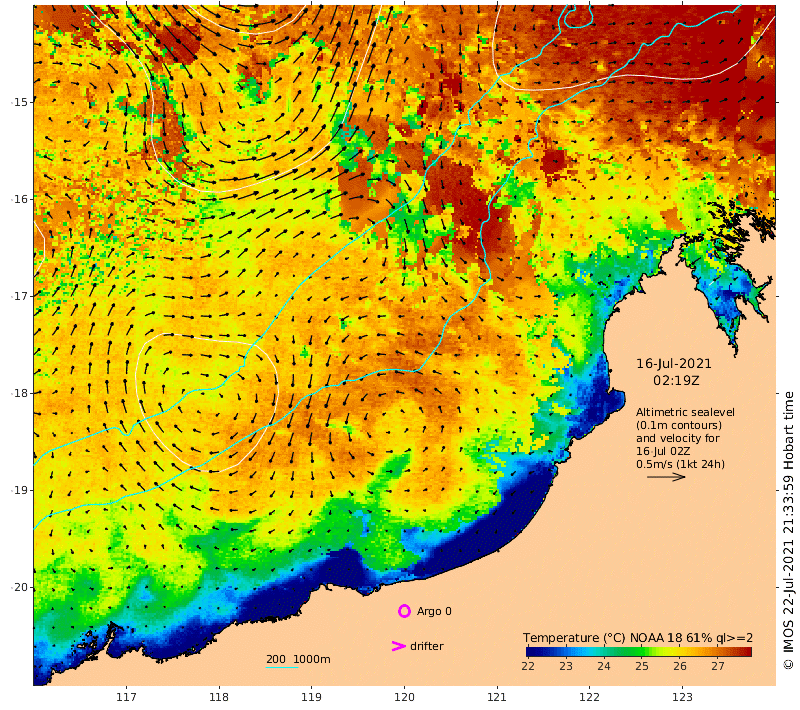This screenshot has width=800, height=710.
Task: Select the '16-Jul-2021' date text
Action: (673, 364)
